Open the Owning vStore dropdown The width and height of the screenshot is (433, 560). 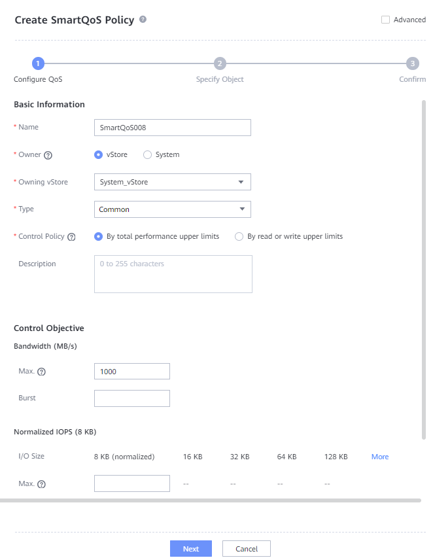(x=172, y=182)
